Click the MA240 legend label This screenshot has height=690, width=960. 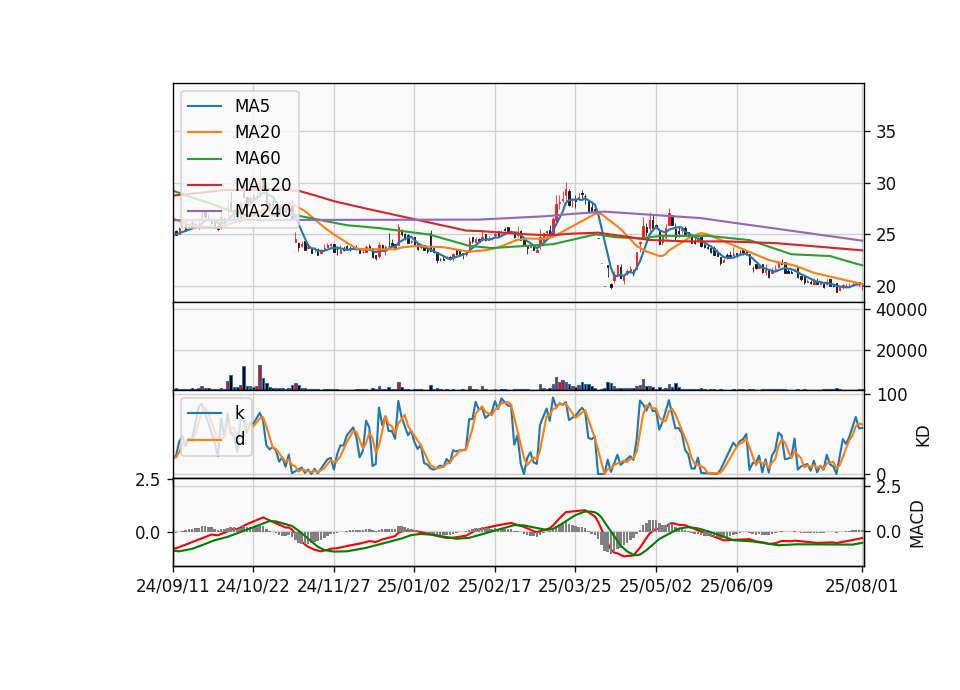(x=263, y=211)
